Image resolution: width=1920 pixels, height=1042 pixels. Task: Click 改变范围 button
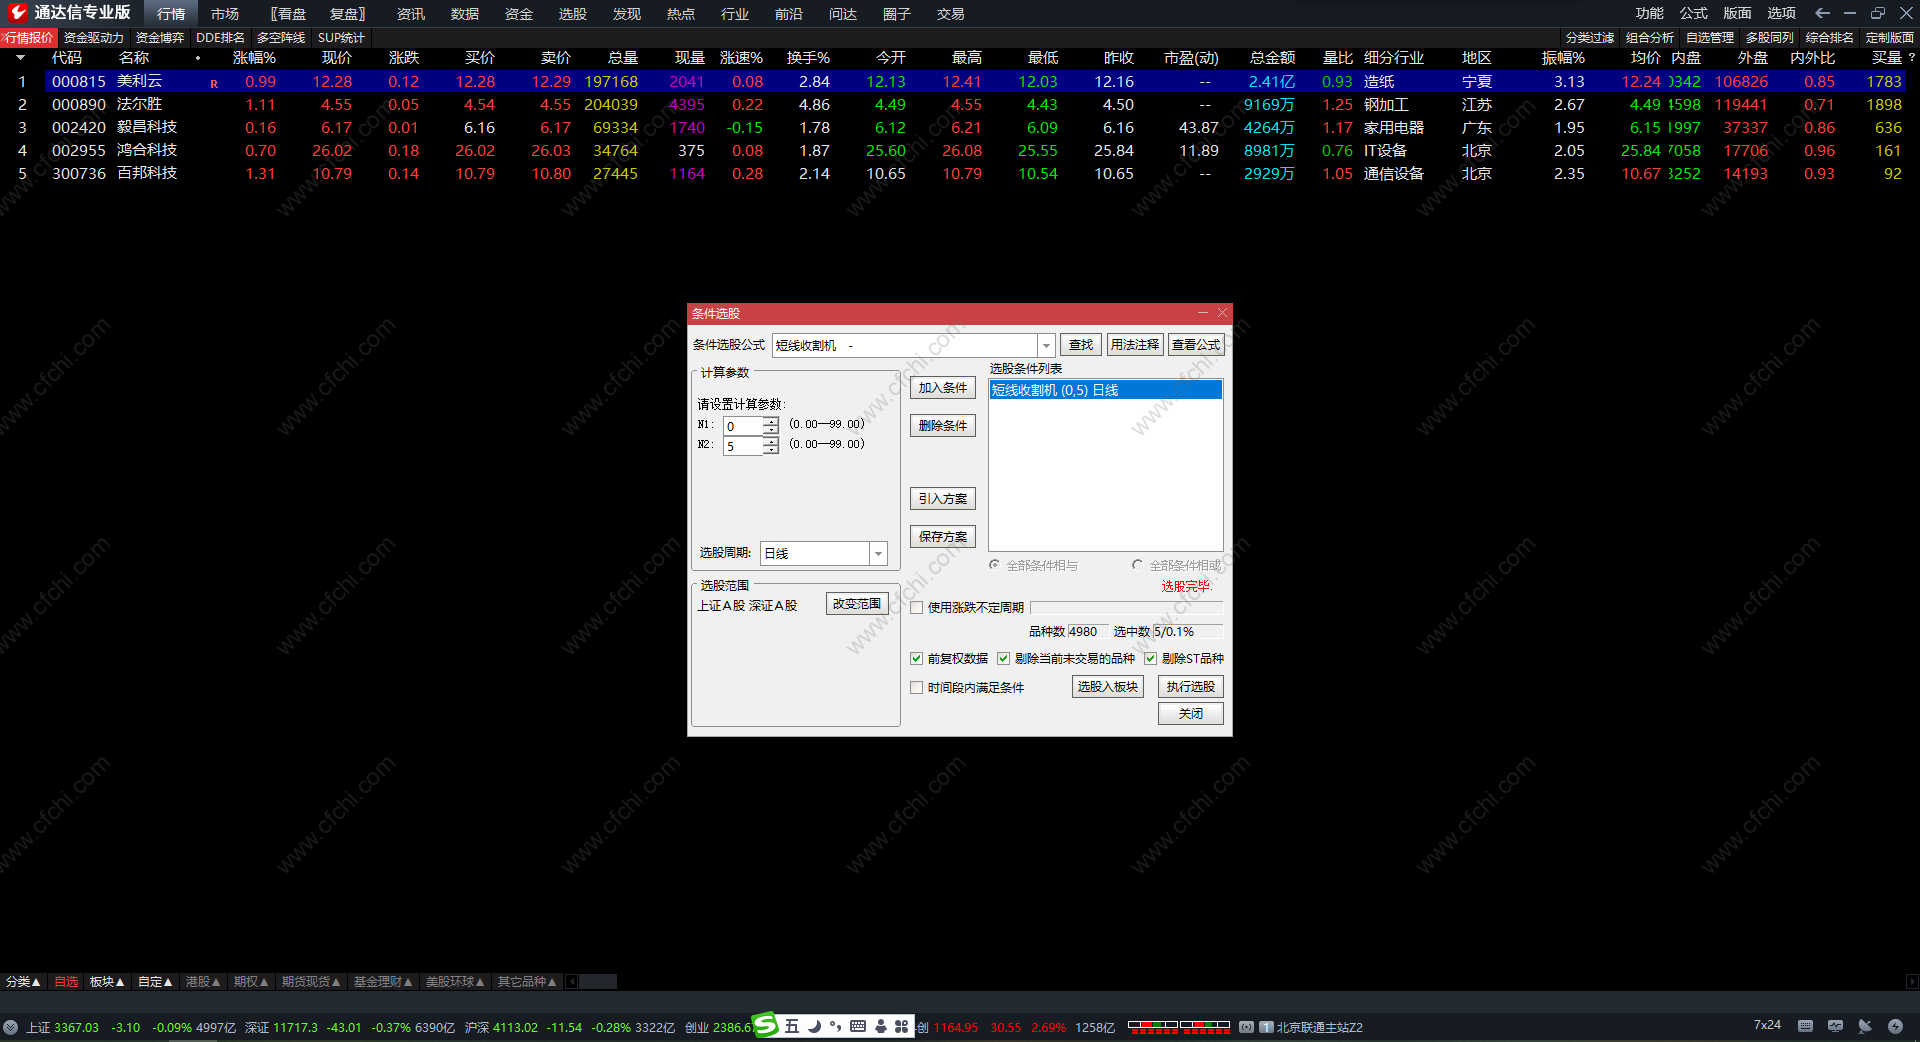click(857, 604)
